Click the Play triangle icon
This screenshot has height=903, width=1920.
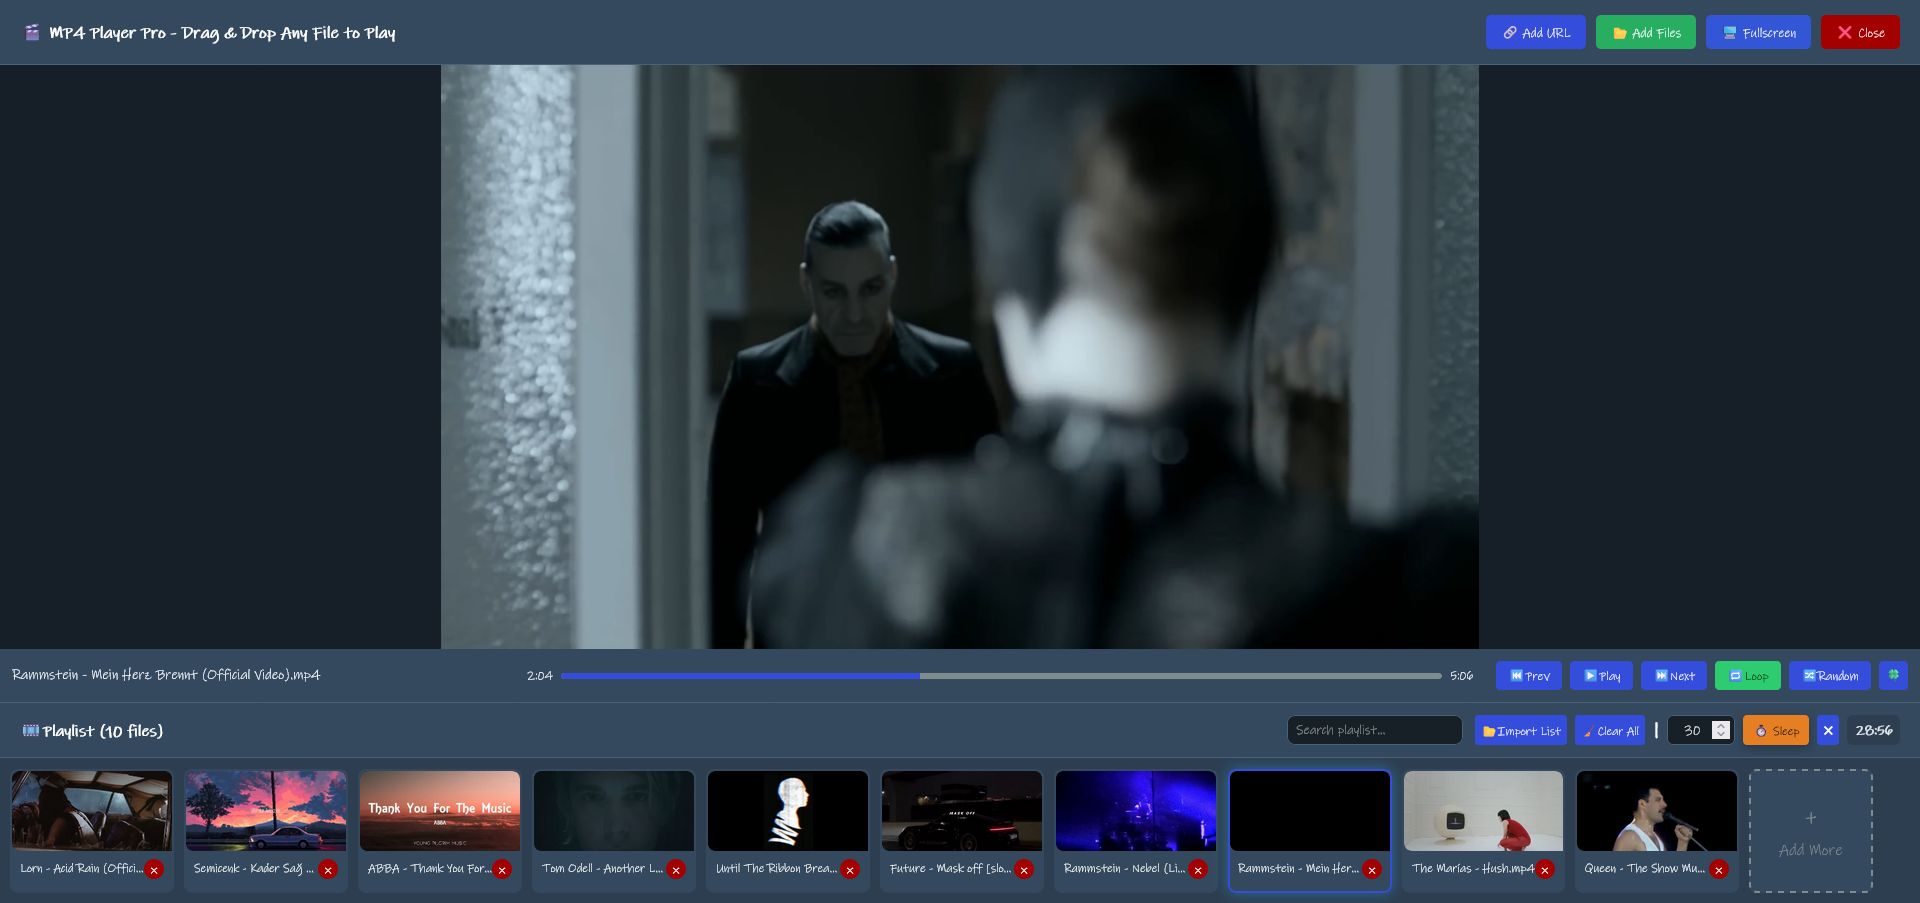tap(1591, 676)
